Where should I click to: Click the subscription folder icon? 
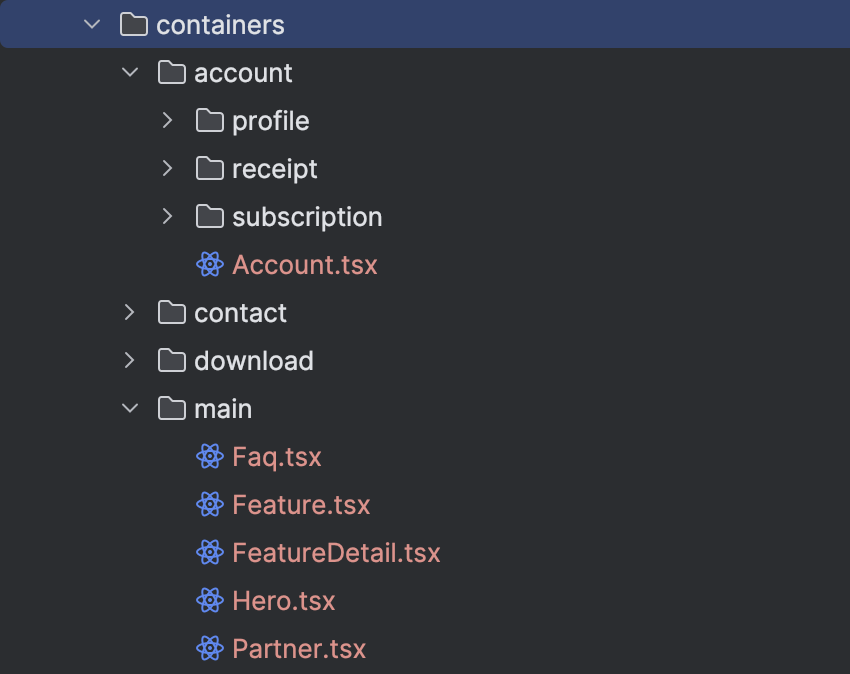tap(210, 217)
